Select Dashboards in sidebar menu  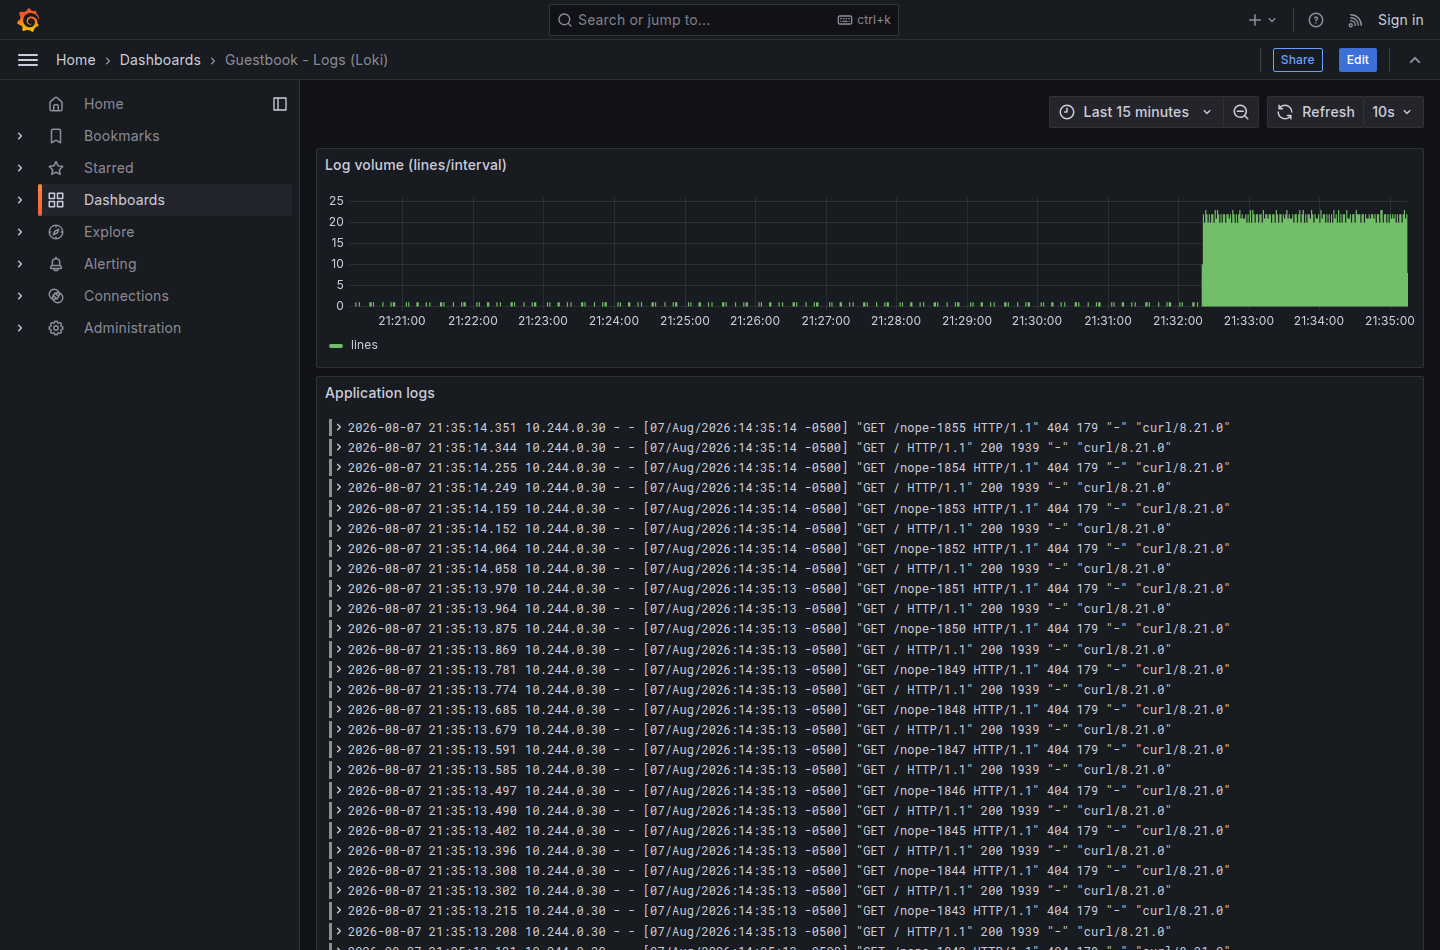pos(124,200)
